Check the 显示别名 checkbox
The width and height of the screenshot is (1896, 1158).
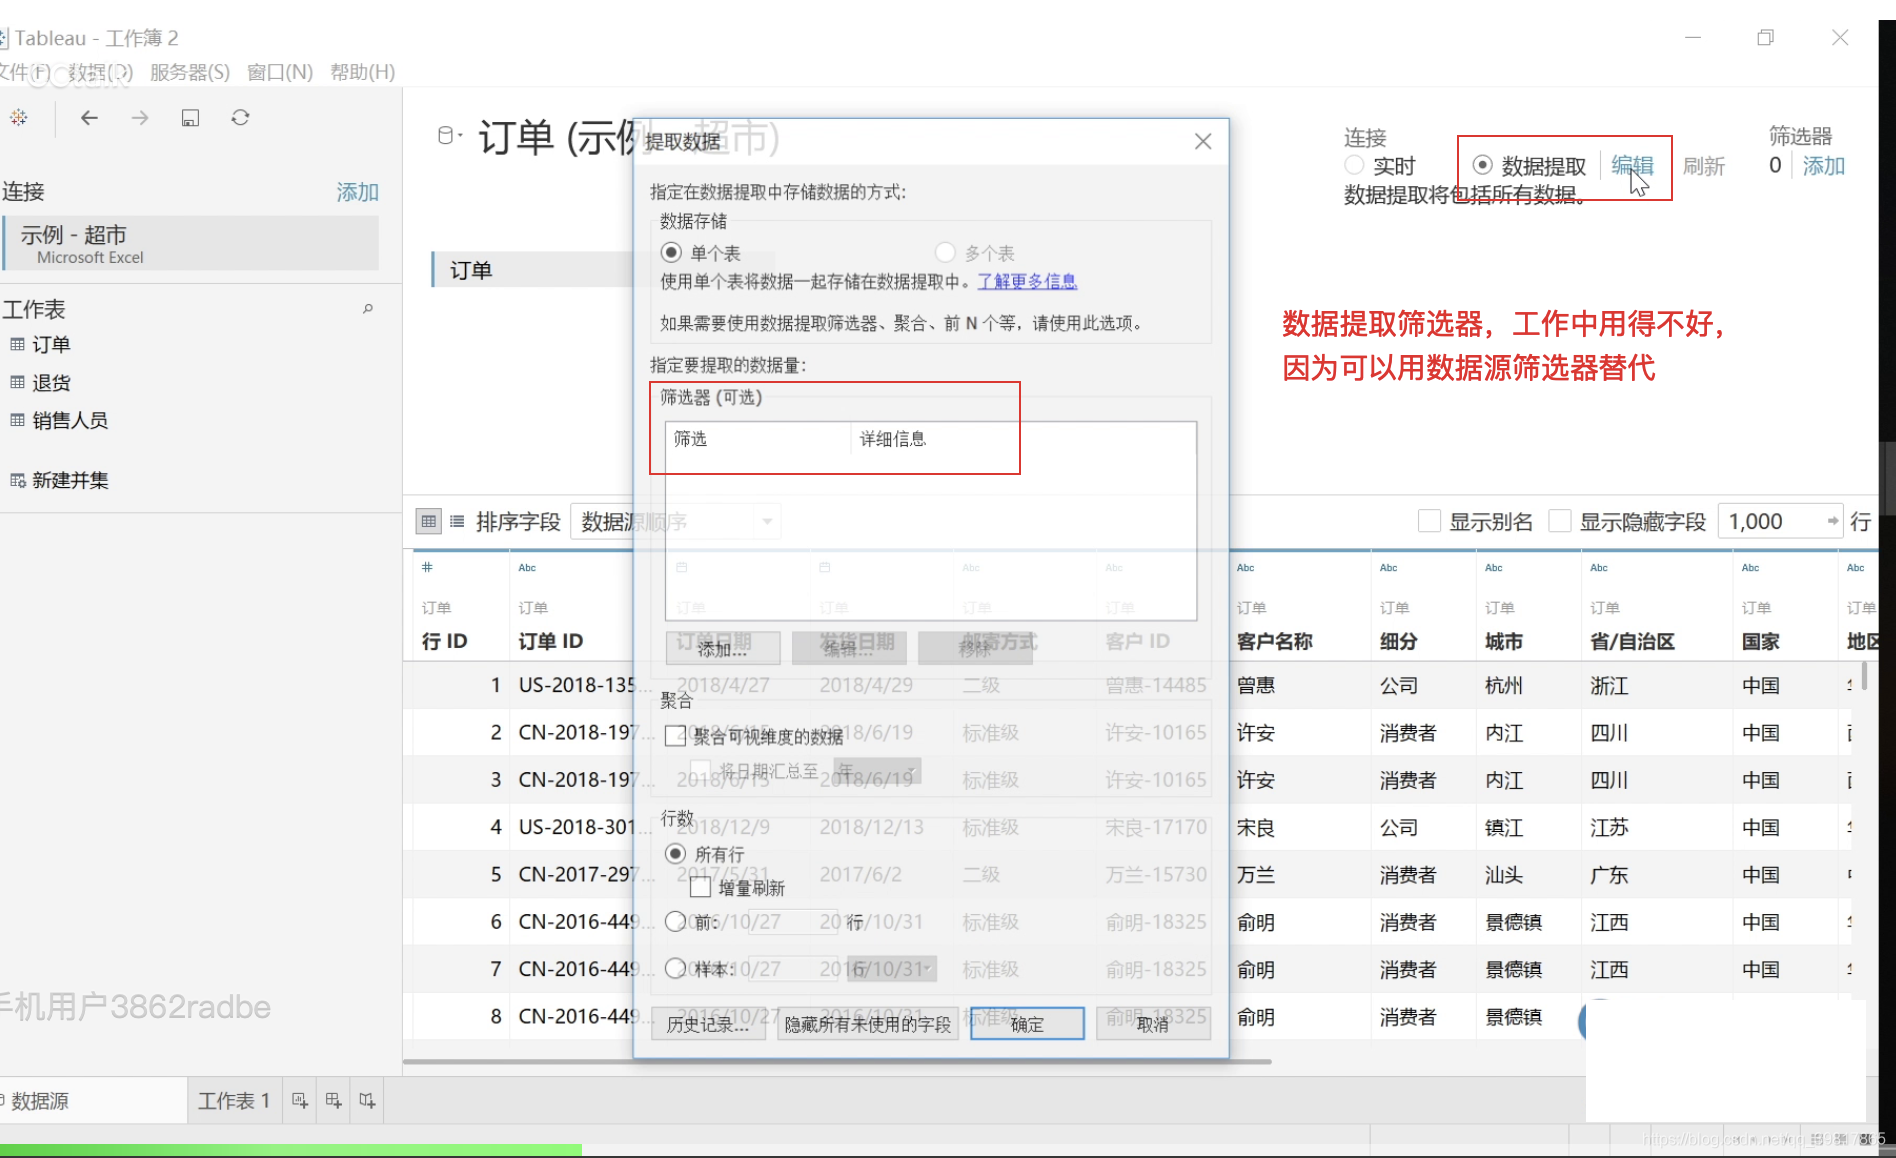(1429, 521)
